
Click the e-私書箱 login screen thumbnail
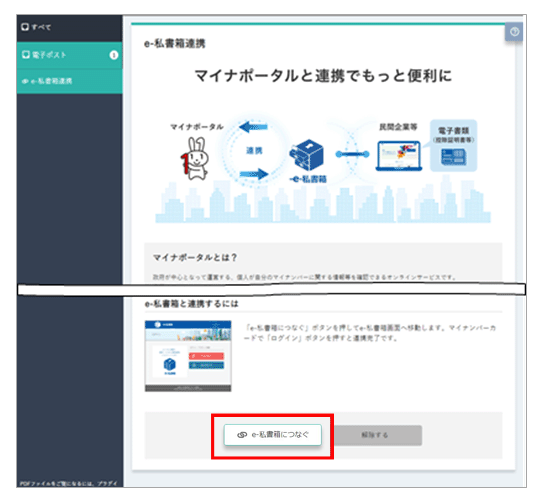(x=188, y=356)
